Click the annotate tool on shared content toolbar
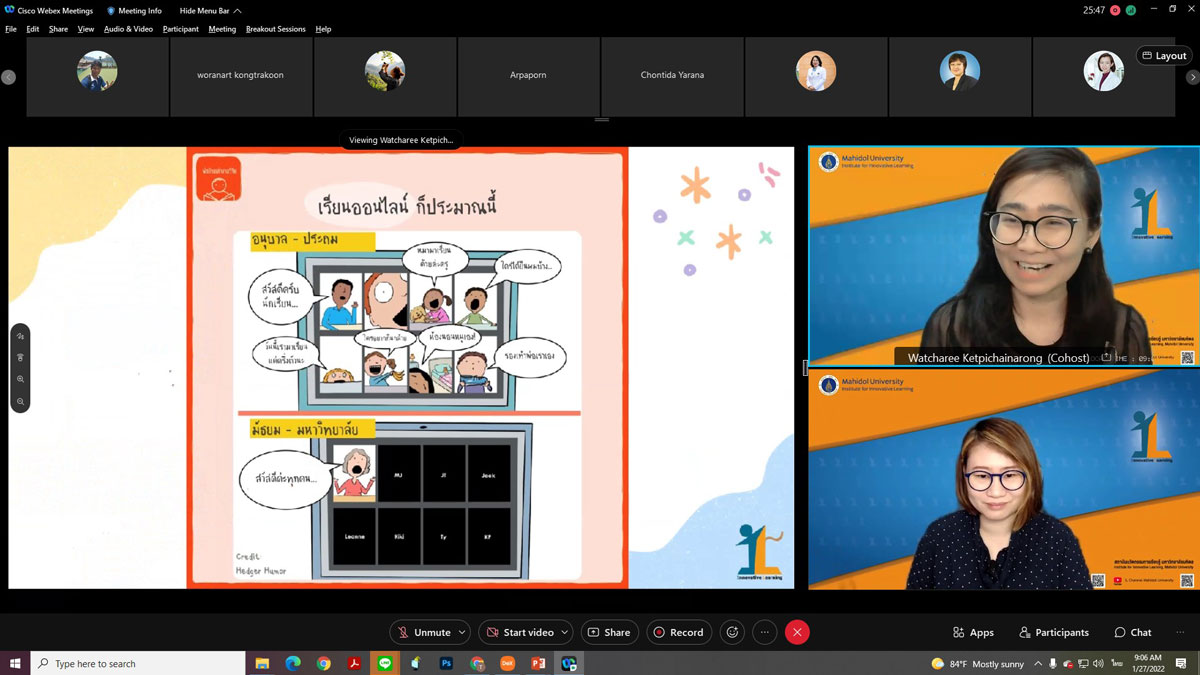This screenshot has width=1200, height=675. (x=20, y=336)
